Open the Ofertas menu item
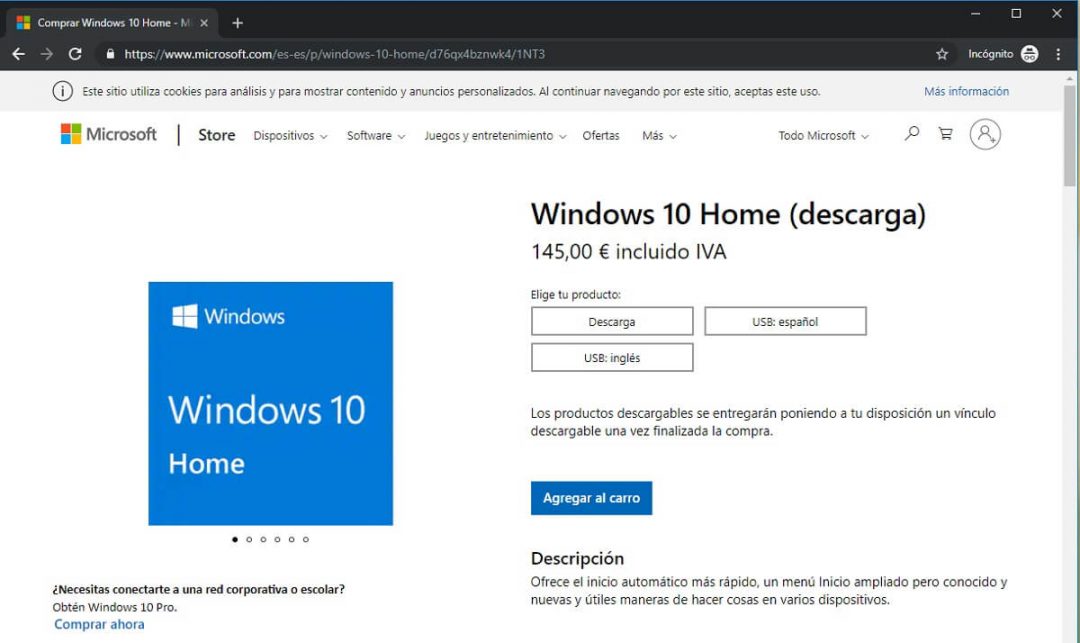 (x=601, y=135)
